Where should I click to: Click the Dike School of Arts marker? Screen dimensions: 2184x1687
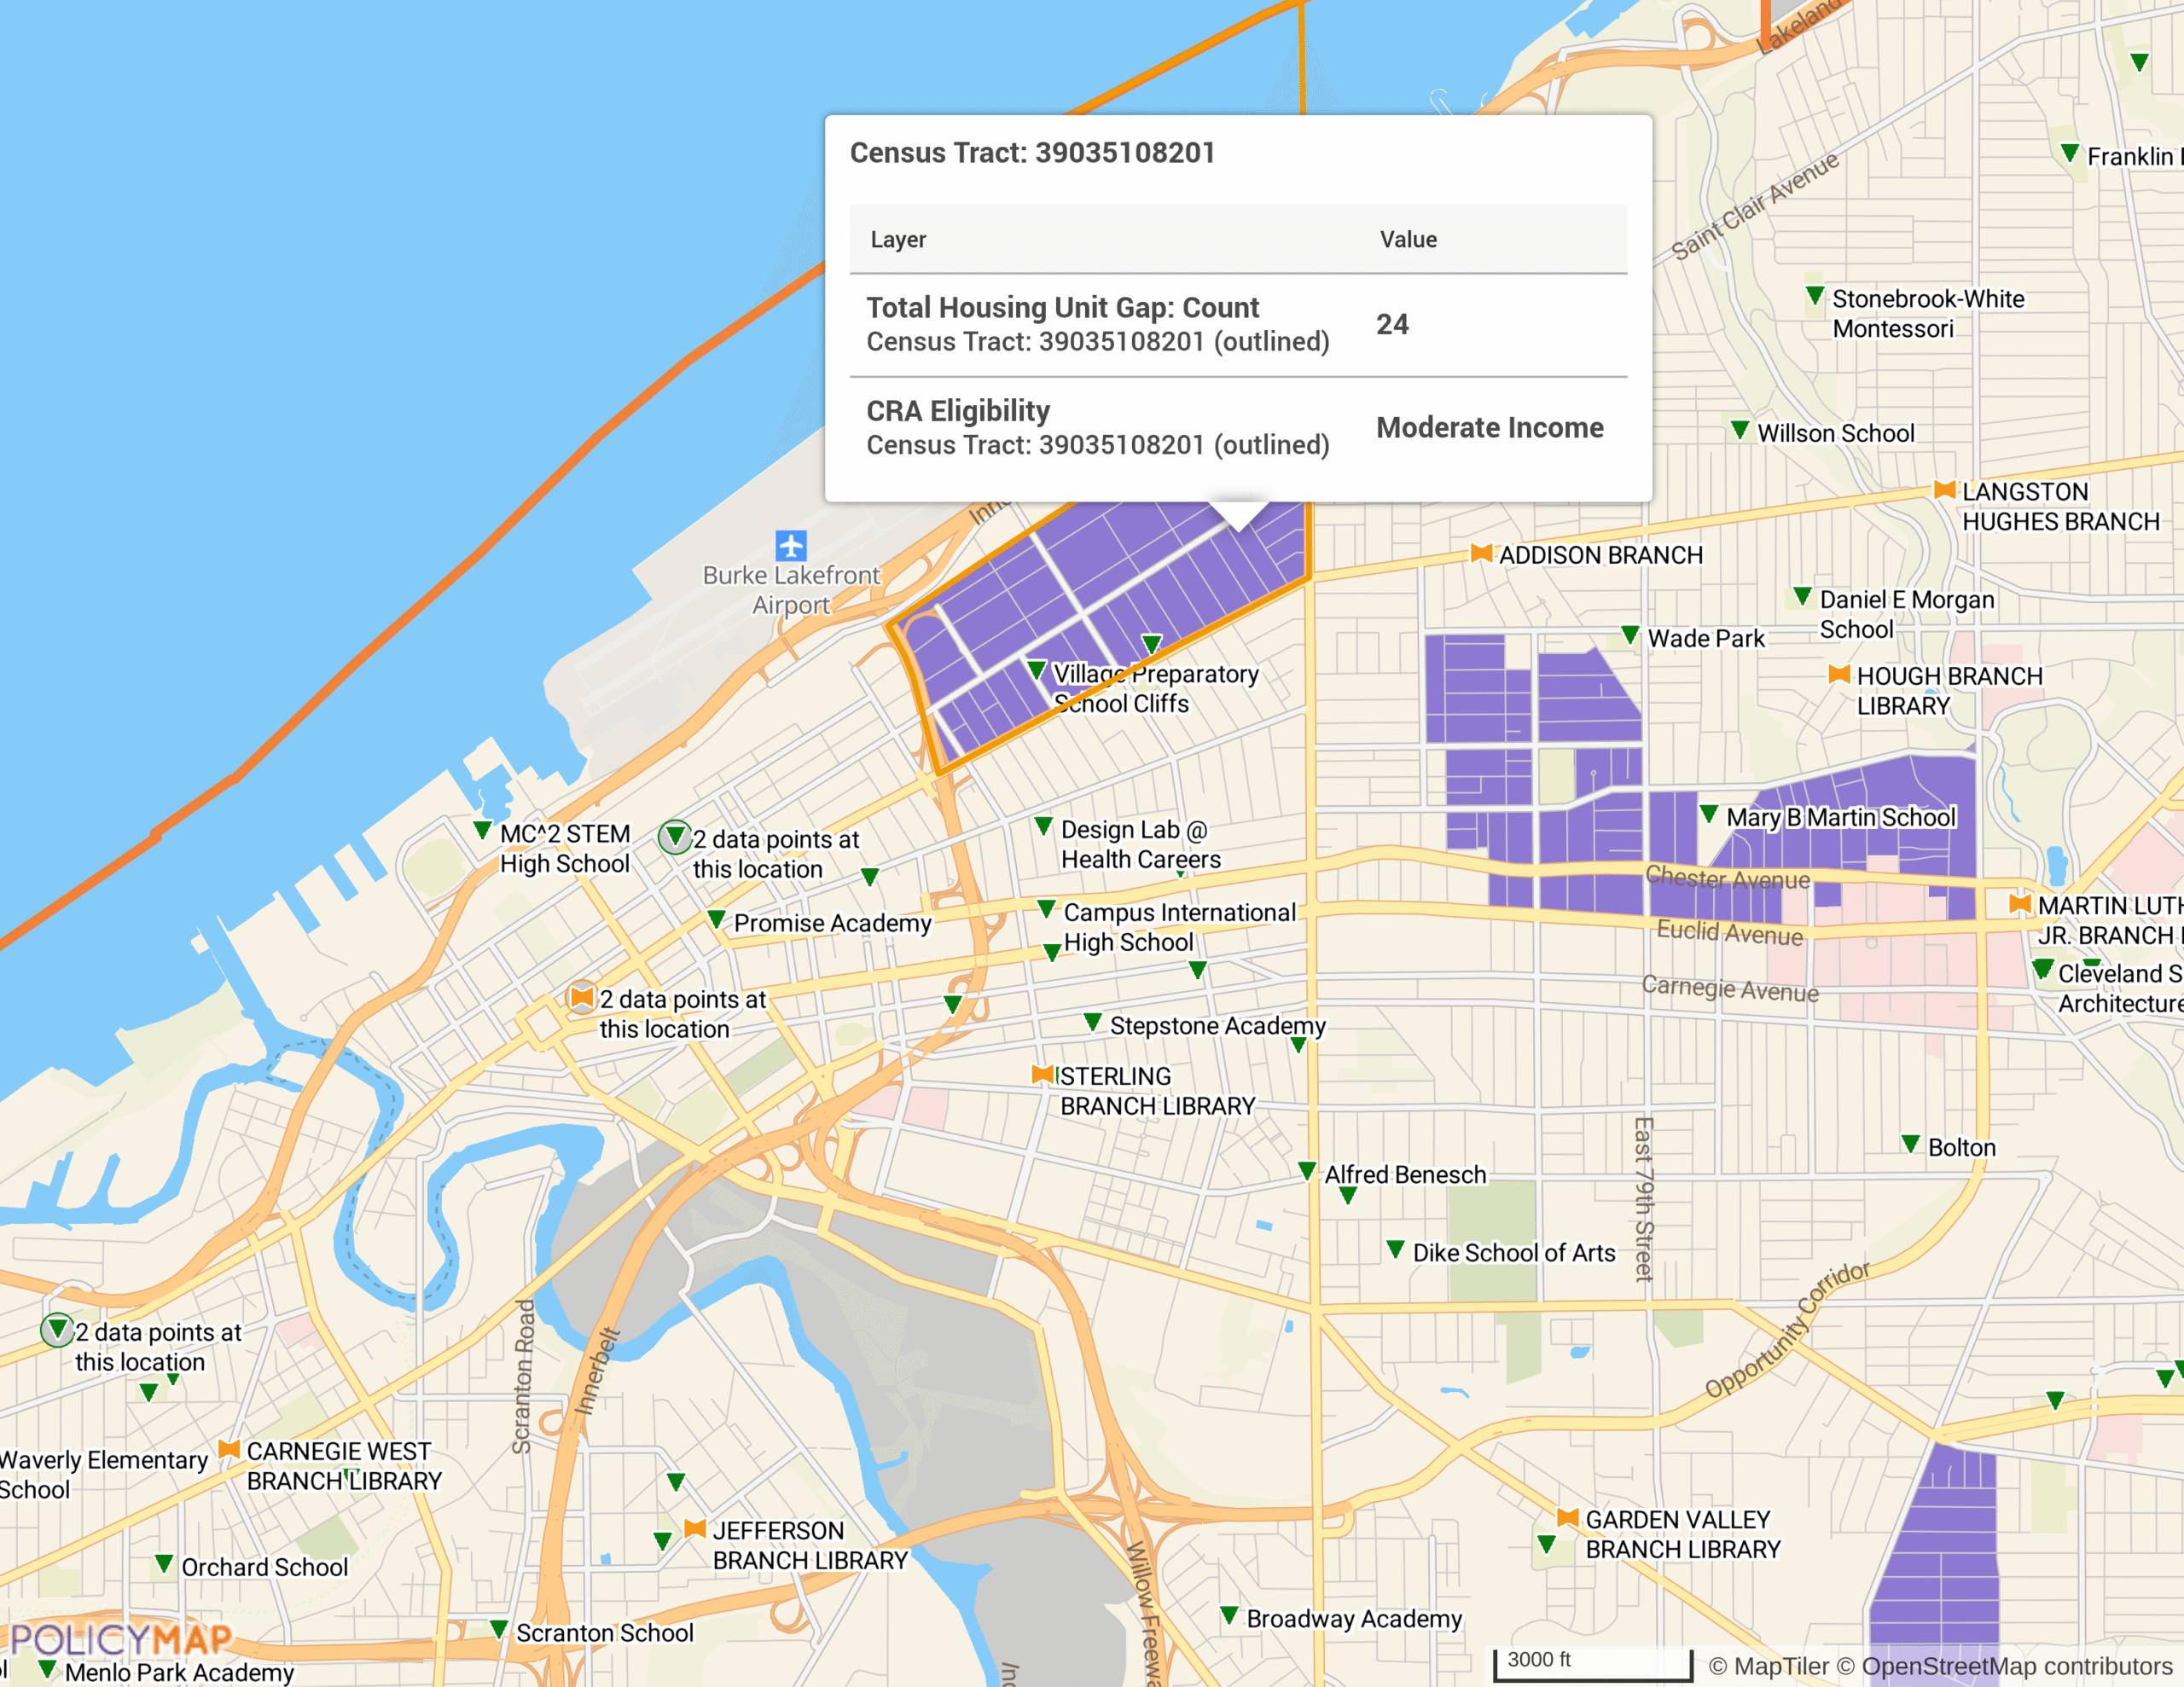pos(1395,1248)
